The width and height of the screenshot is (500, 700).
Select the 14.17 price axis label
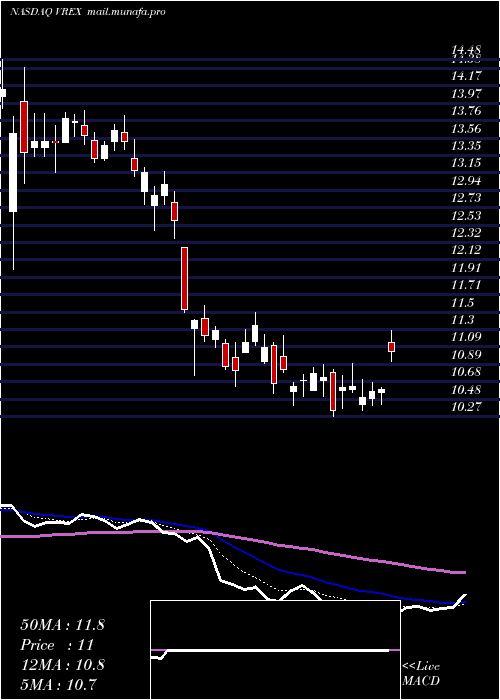pos(466,76)
